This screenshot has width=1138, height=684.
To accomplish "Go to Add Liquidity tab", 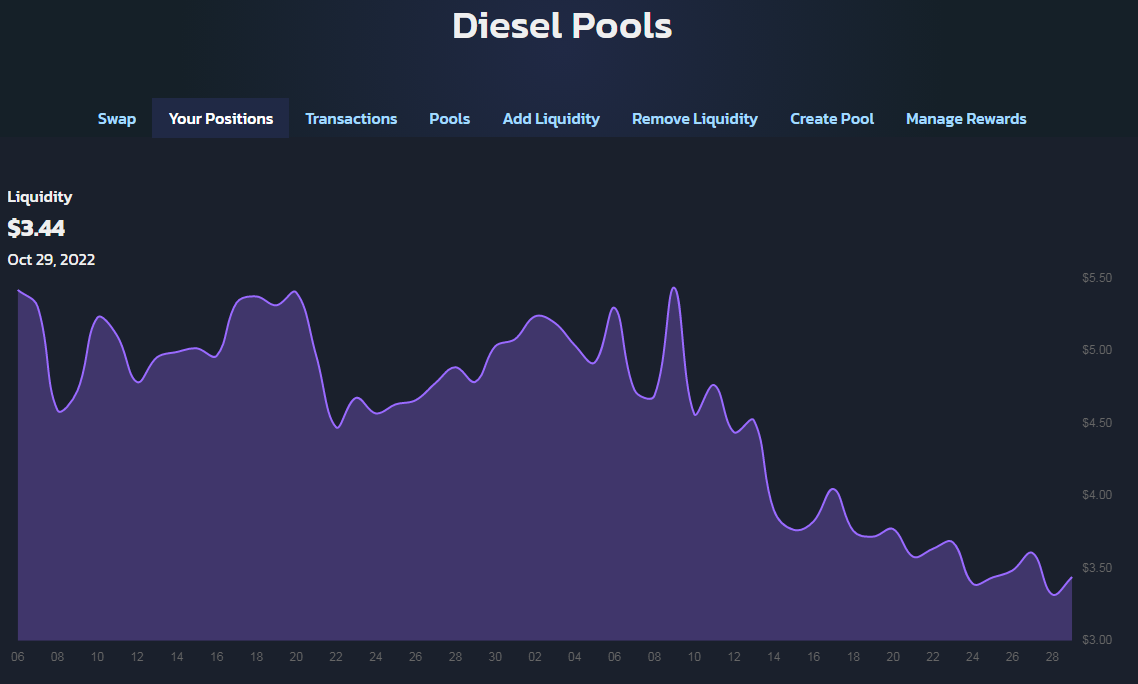I will pyautogui.click(x=551, y=118).
